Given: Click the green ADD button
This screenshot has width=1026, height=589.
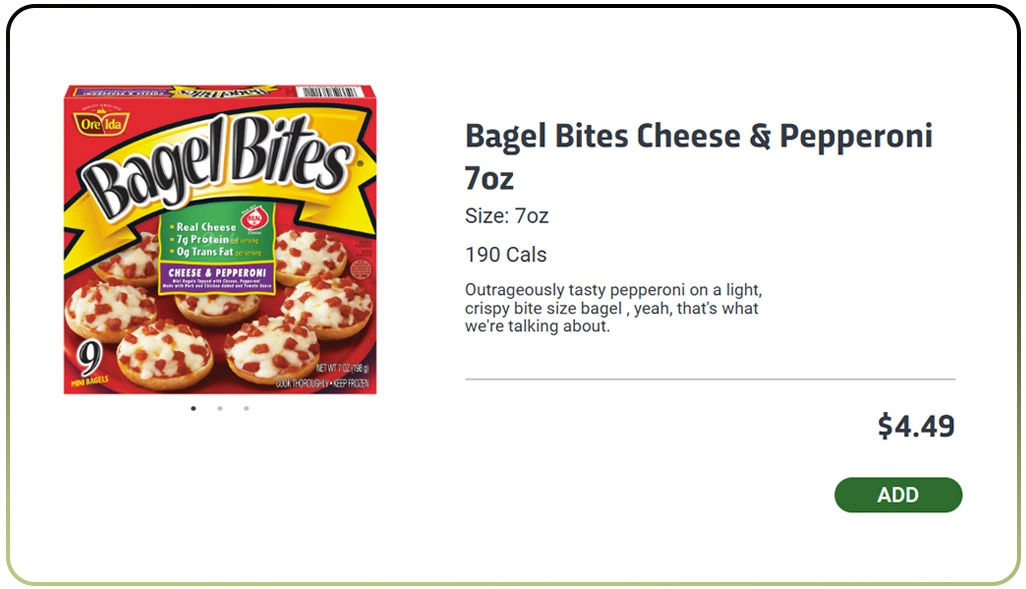Looking at the screenshot, I should click(897, 495).
